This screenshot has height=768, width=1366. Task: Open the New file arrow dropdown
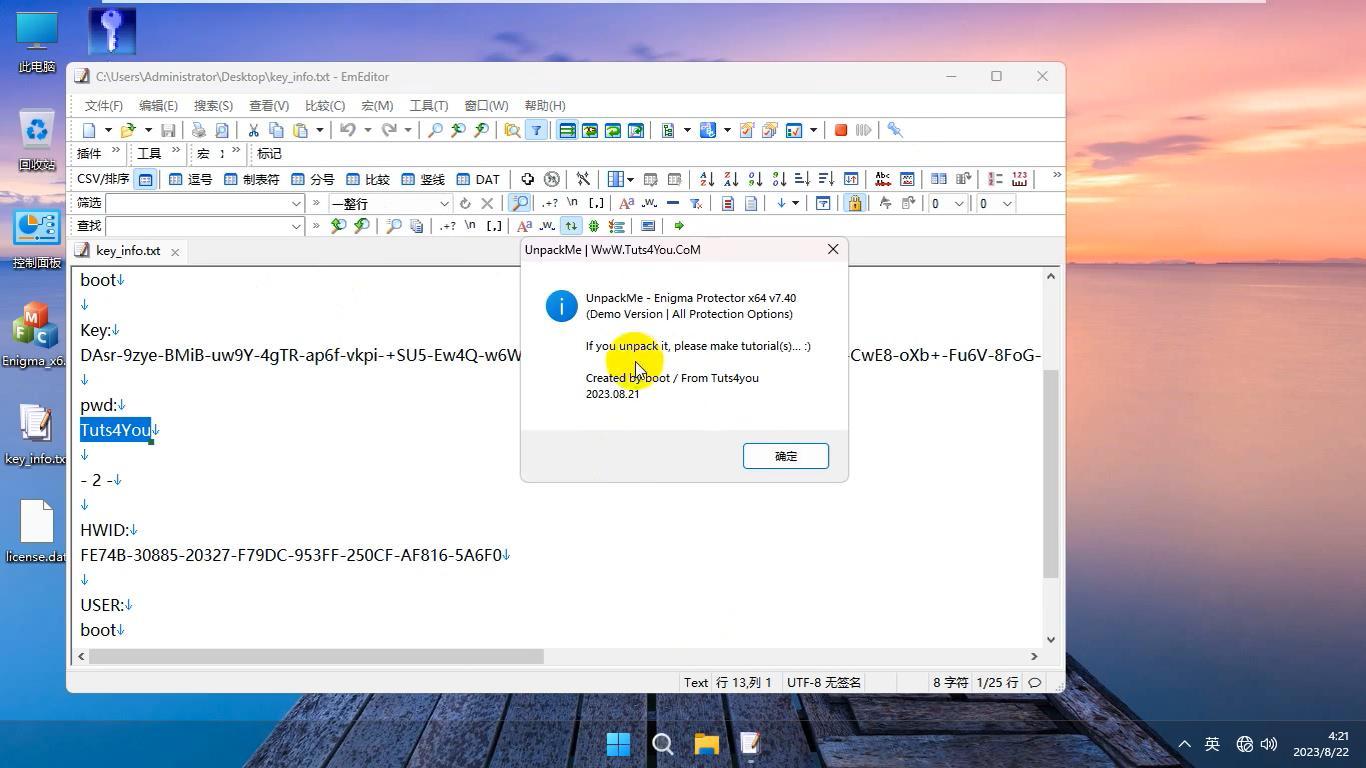tap(108, 130)
